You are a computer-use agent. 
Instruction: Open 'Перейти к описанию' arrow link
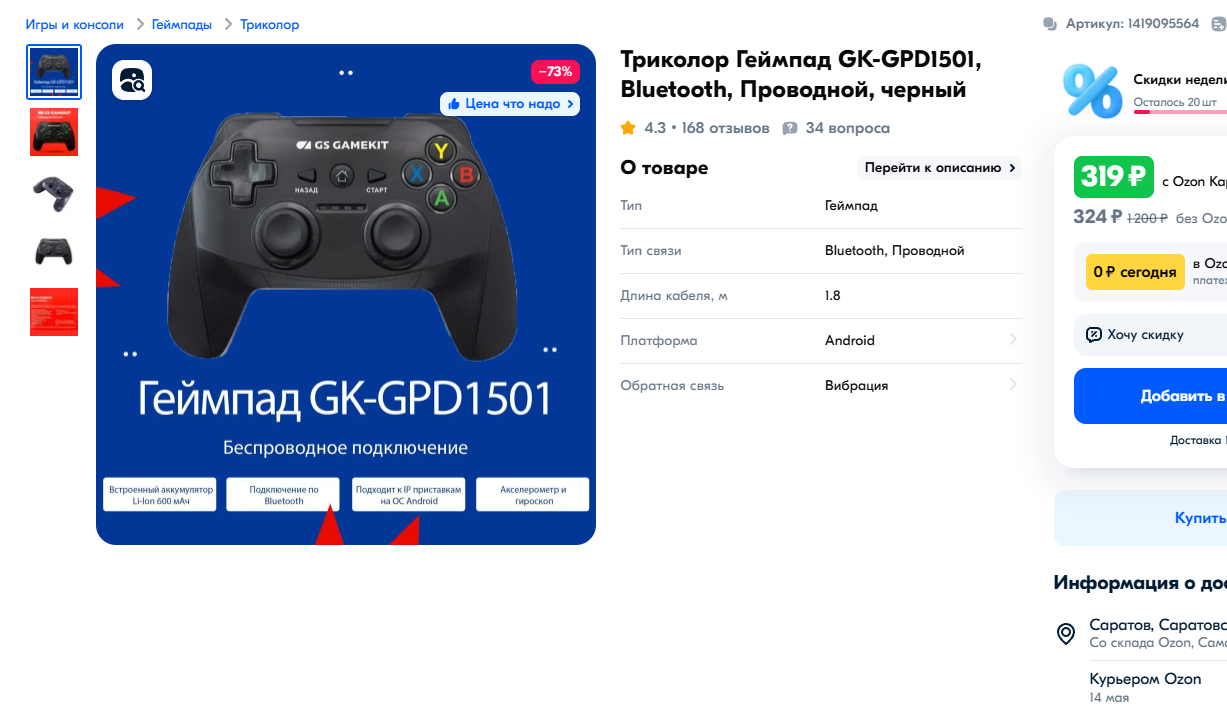pos(939,168)
